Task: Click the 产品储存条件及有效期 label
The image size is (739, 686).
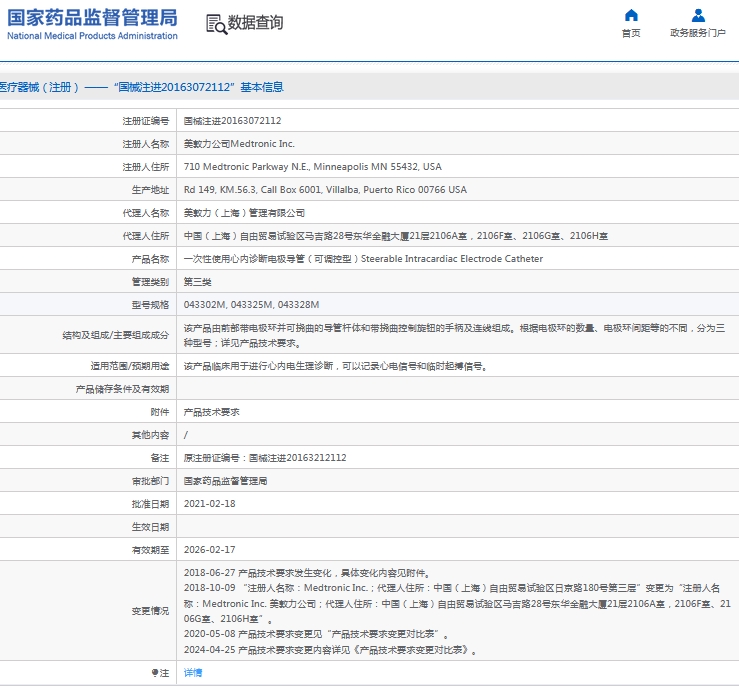Action: point(122,389)
